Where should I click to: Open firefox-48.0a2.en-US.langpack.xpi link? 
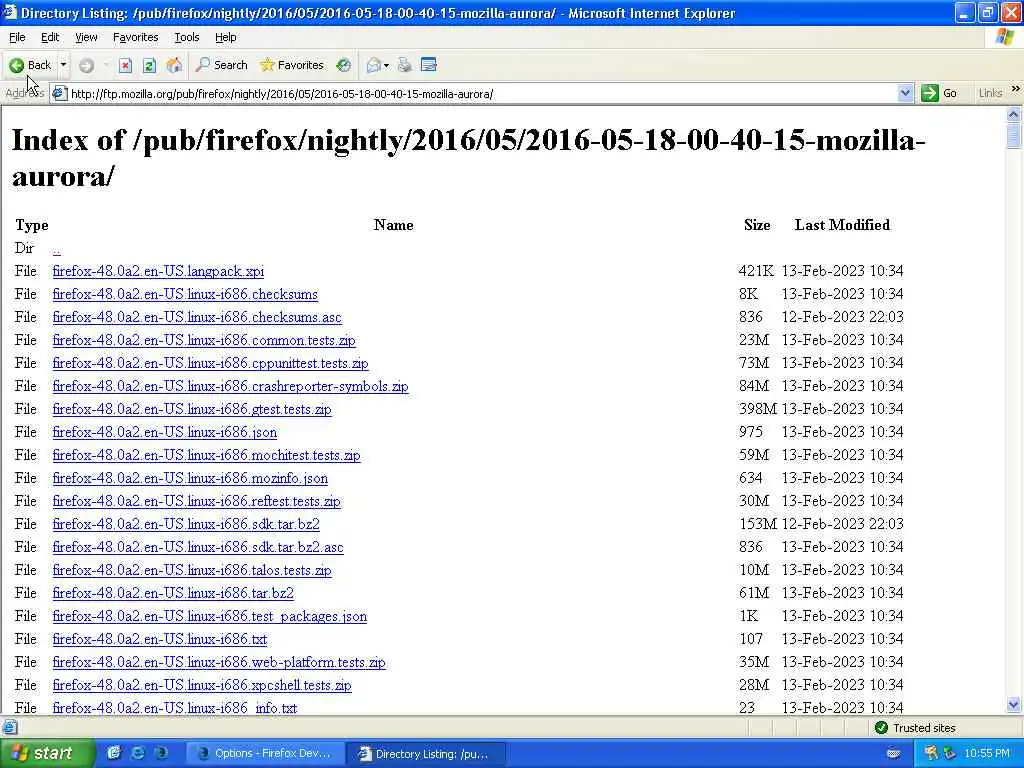[x=158, y=271]
